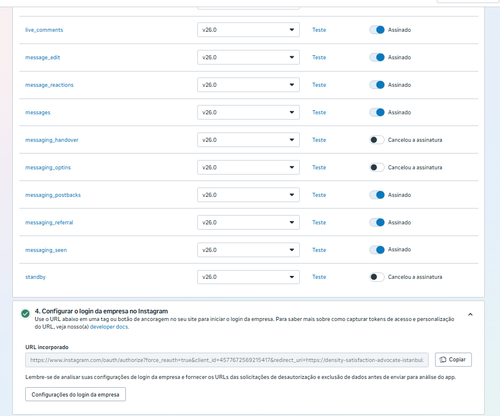Click Teste link for messaging_seen
Screen dimensions: 500x416
click(319, 250)
